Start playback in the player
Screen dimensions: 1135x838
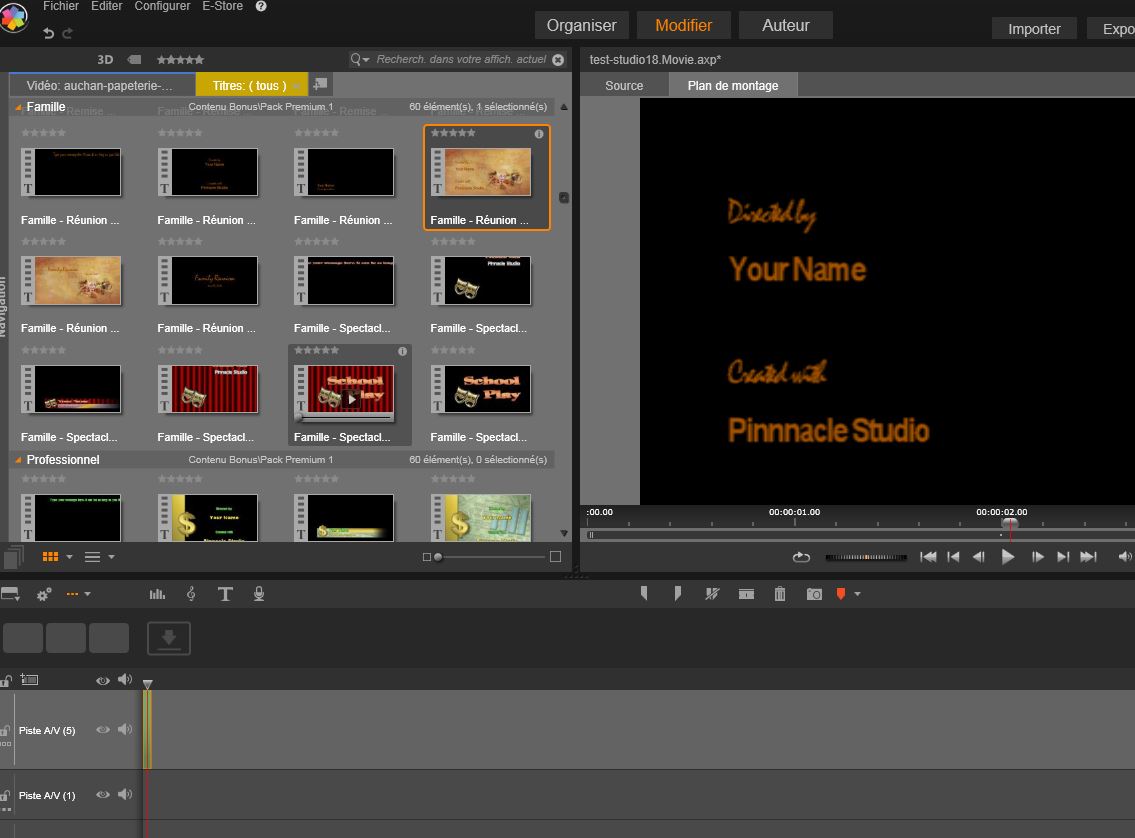[x=1007, y=556]
